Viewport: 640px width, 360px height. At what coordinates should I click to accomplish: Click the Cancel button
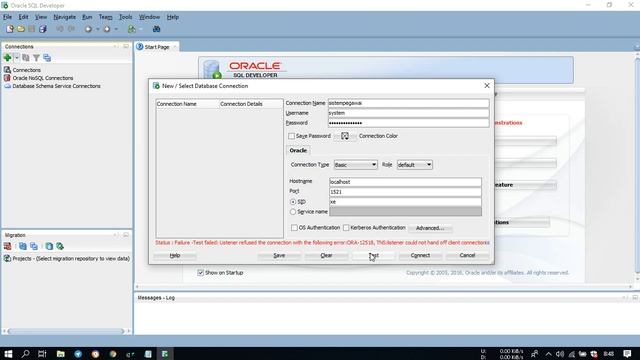tap(467, 256)
